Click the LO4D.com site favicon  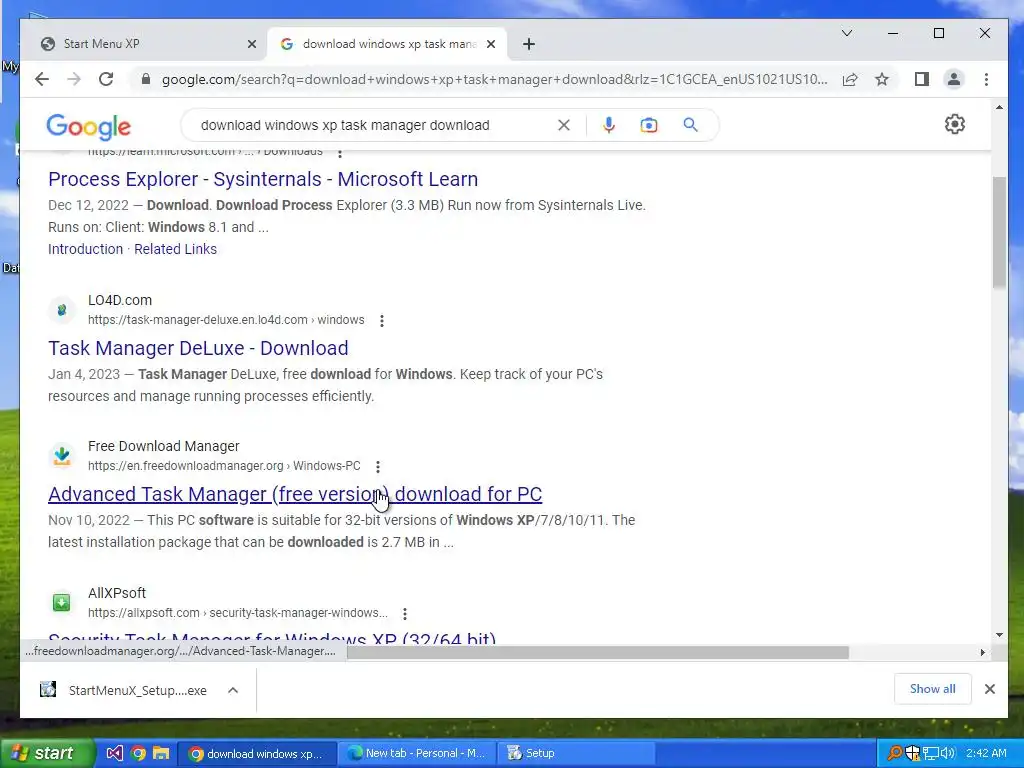point(62,310)
